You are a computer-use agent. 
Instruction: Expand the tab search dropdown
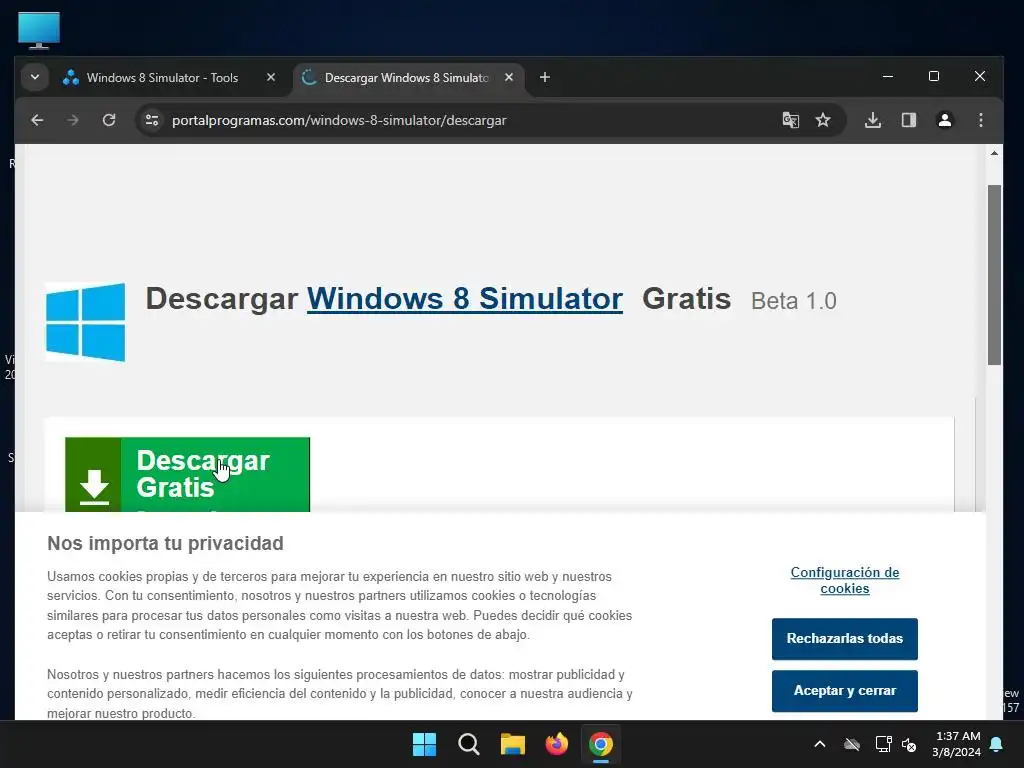tap(35, 78)
